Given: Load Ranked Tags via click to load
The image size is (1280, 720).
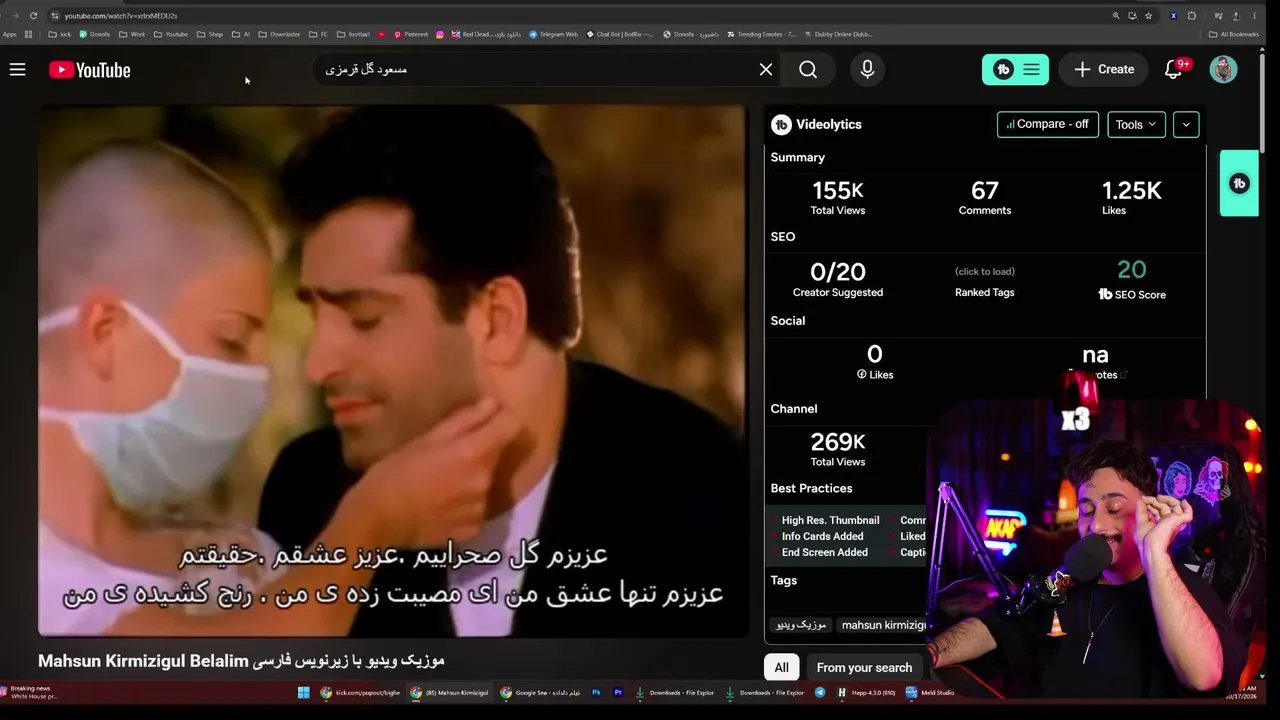Looking at the screenshot, I should (x=984, y=272).
